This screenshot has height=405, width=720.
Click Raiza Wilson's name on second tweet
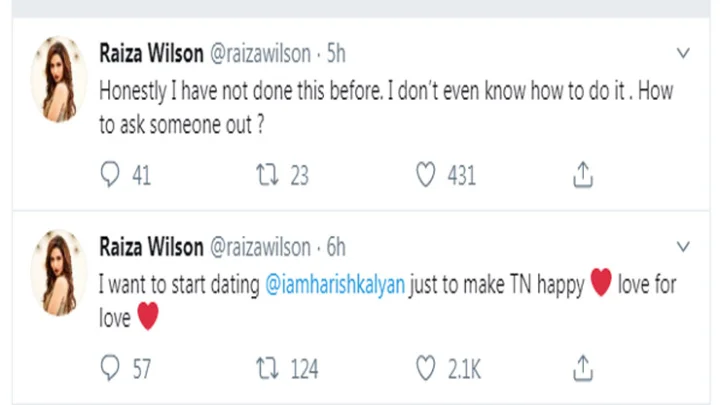coord(151,246)
